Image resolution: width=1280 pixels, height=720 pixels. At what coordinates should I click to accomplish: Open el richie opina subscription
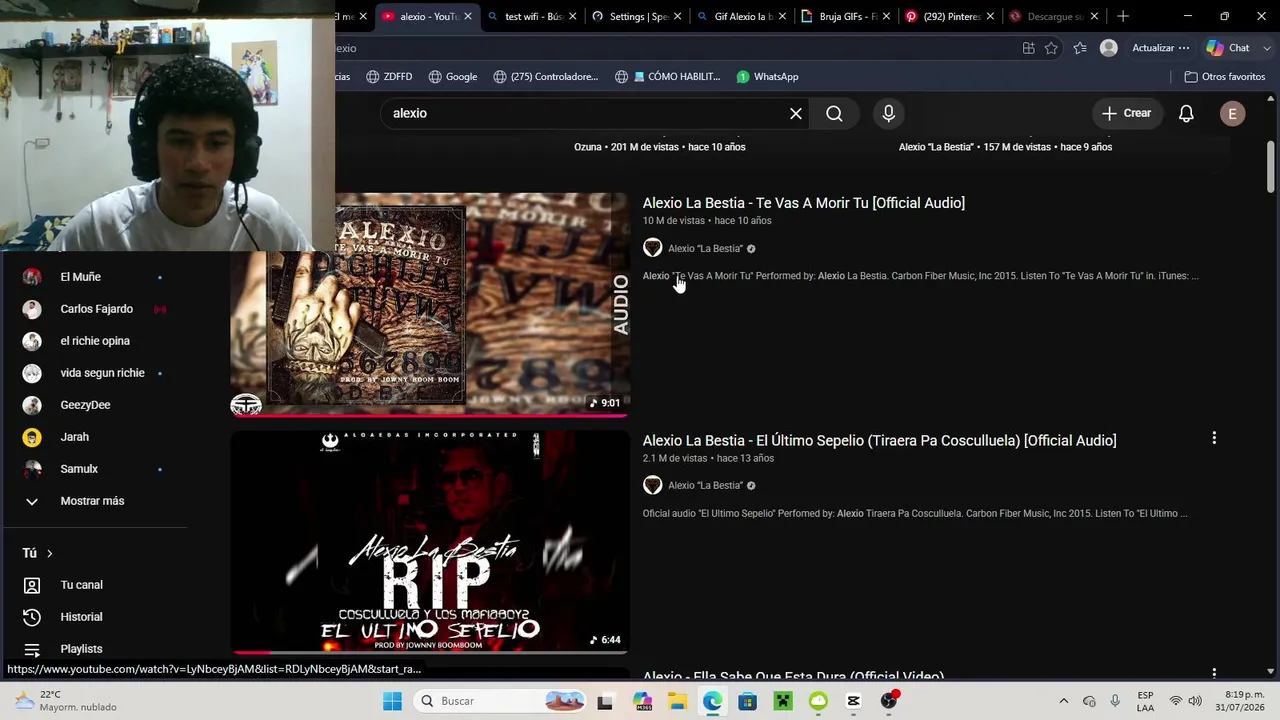[94, 341]
